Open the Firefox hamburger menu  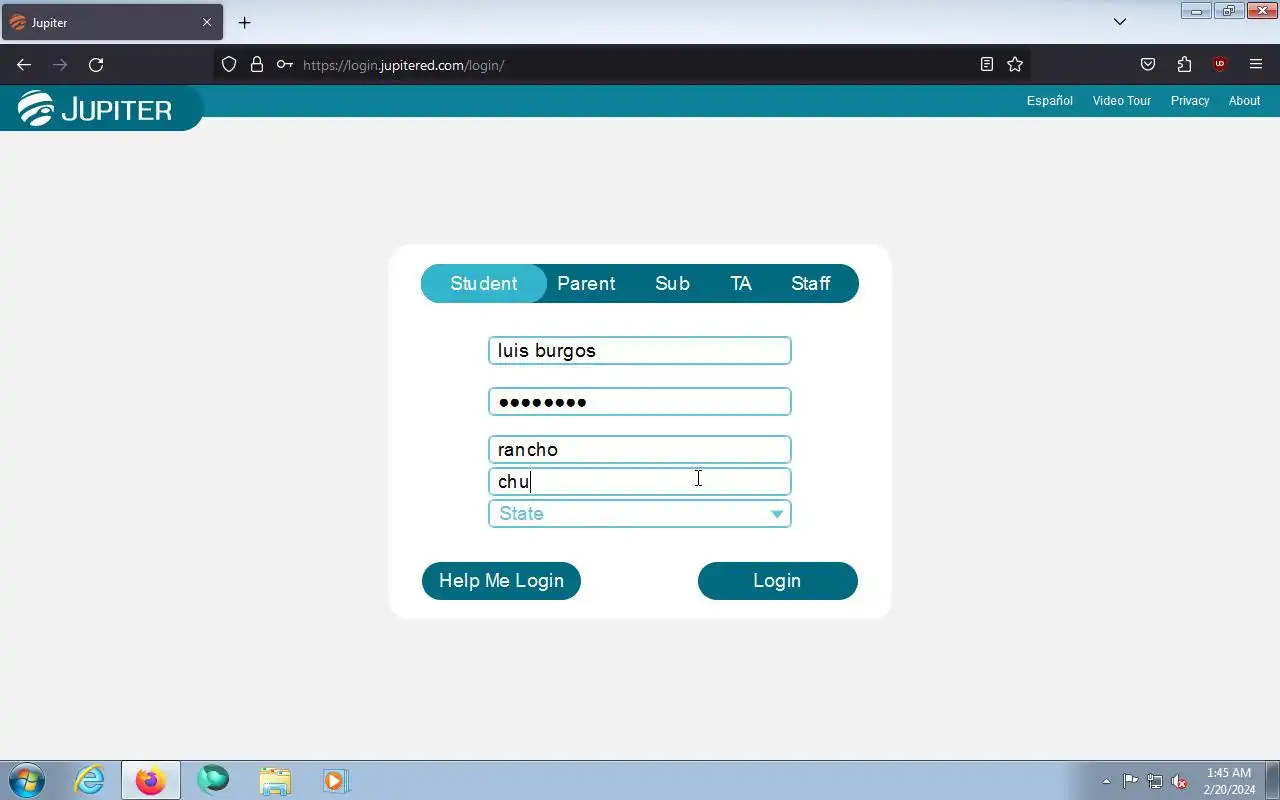1256,65
